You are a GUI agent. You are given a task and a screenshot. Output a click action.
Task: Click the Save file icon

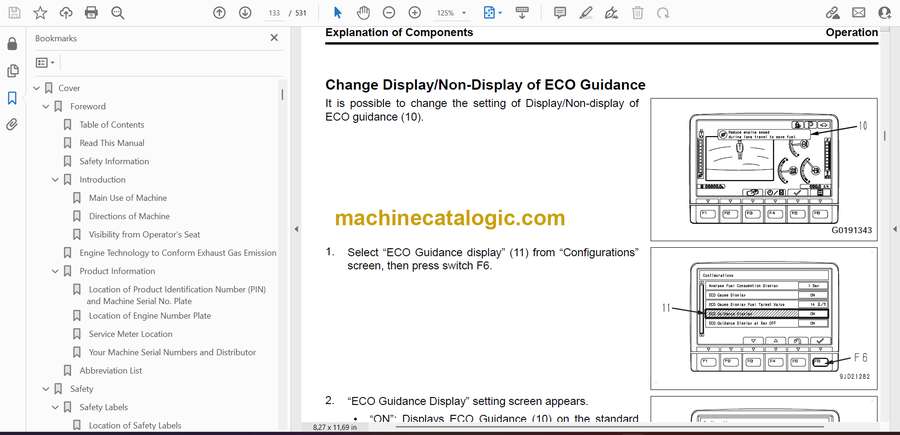(14, 13)
